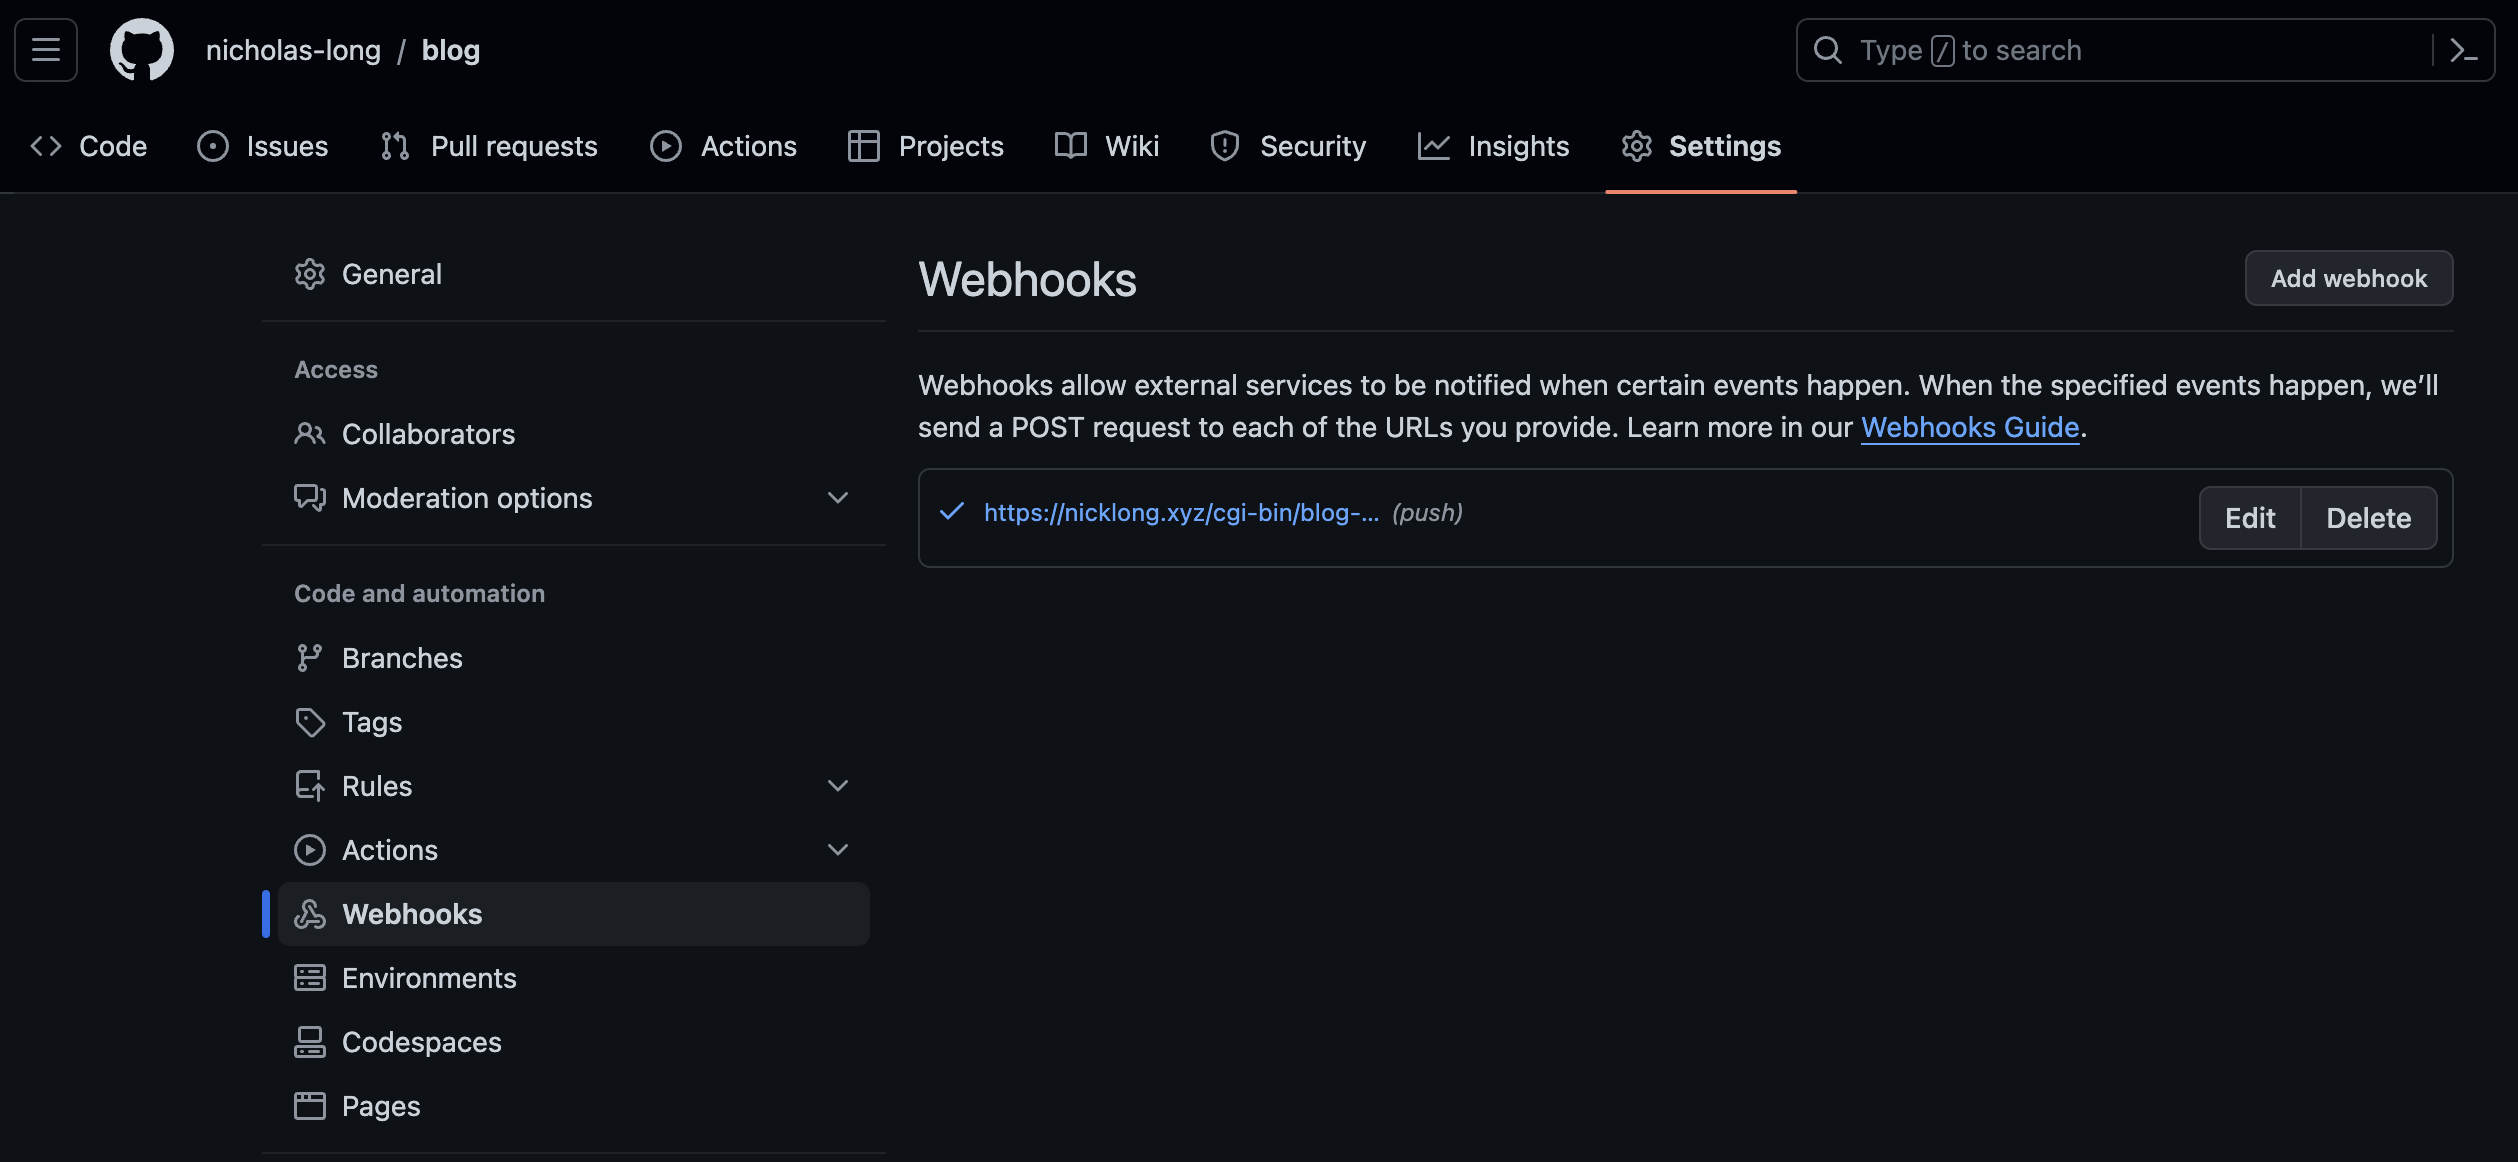The image size is (2518, 1162).
Task: View the Insights tab
Action: pos(1494,146)
